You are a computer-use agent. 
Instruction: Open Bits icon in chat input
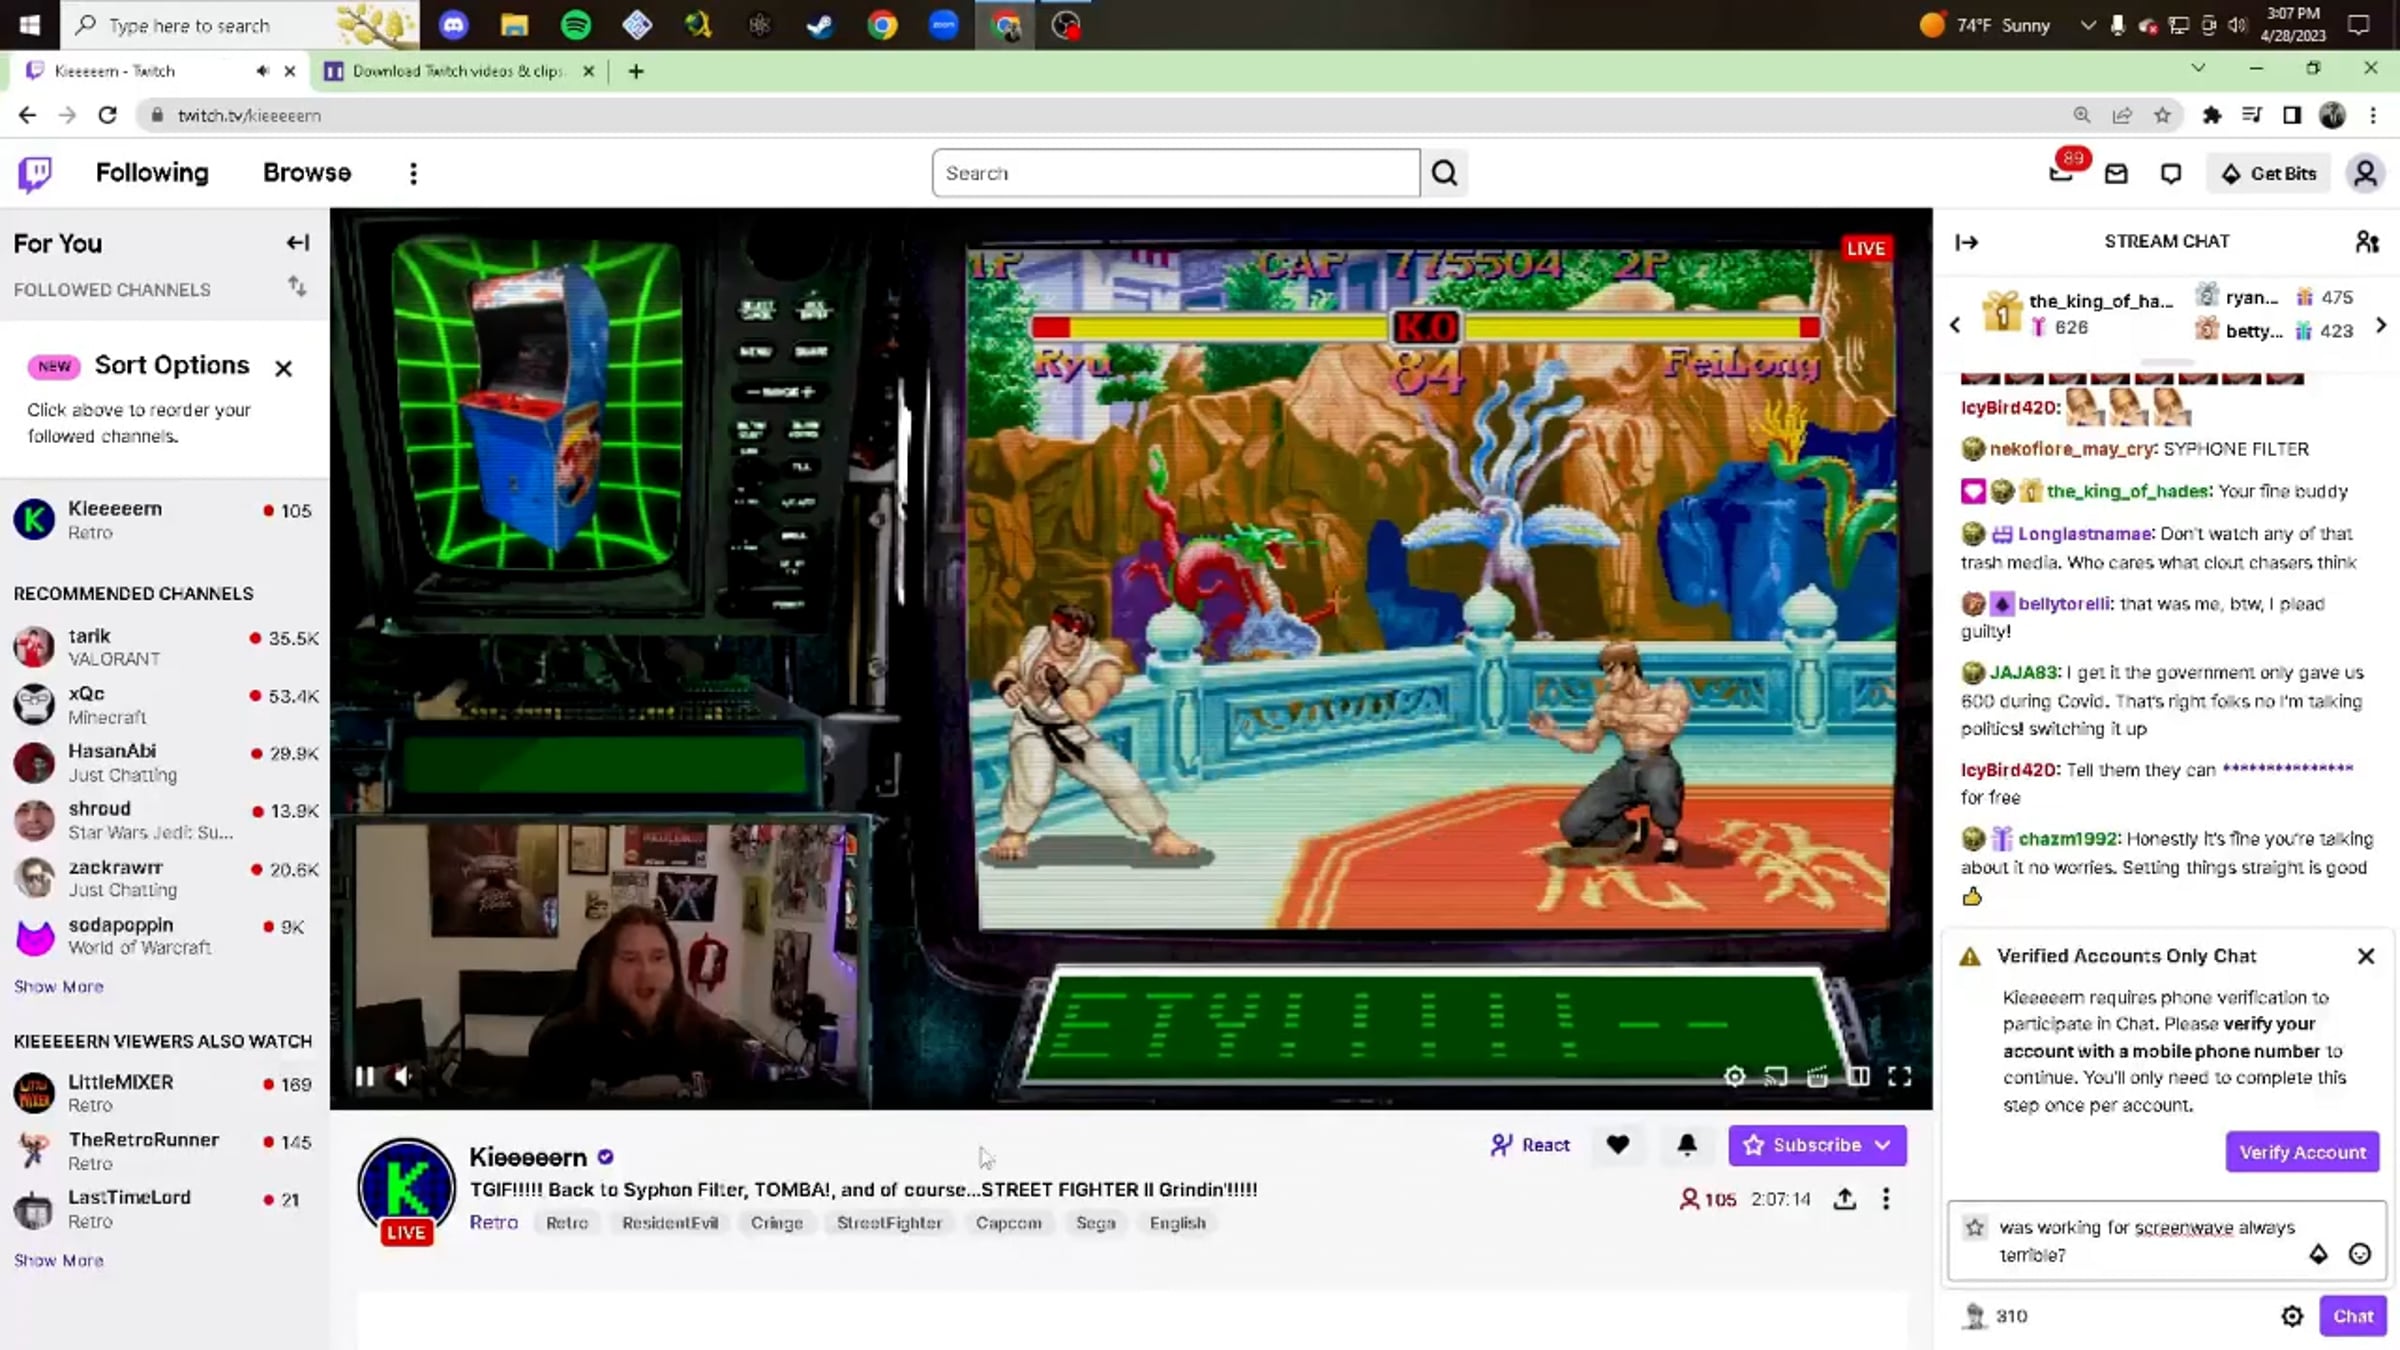click(2318, 1254)
